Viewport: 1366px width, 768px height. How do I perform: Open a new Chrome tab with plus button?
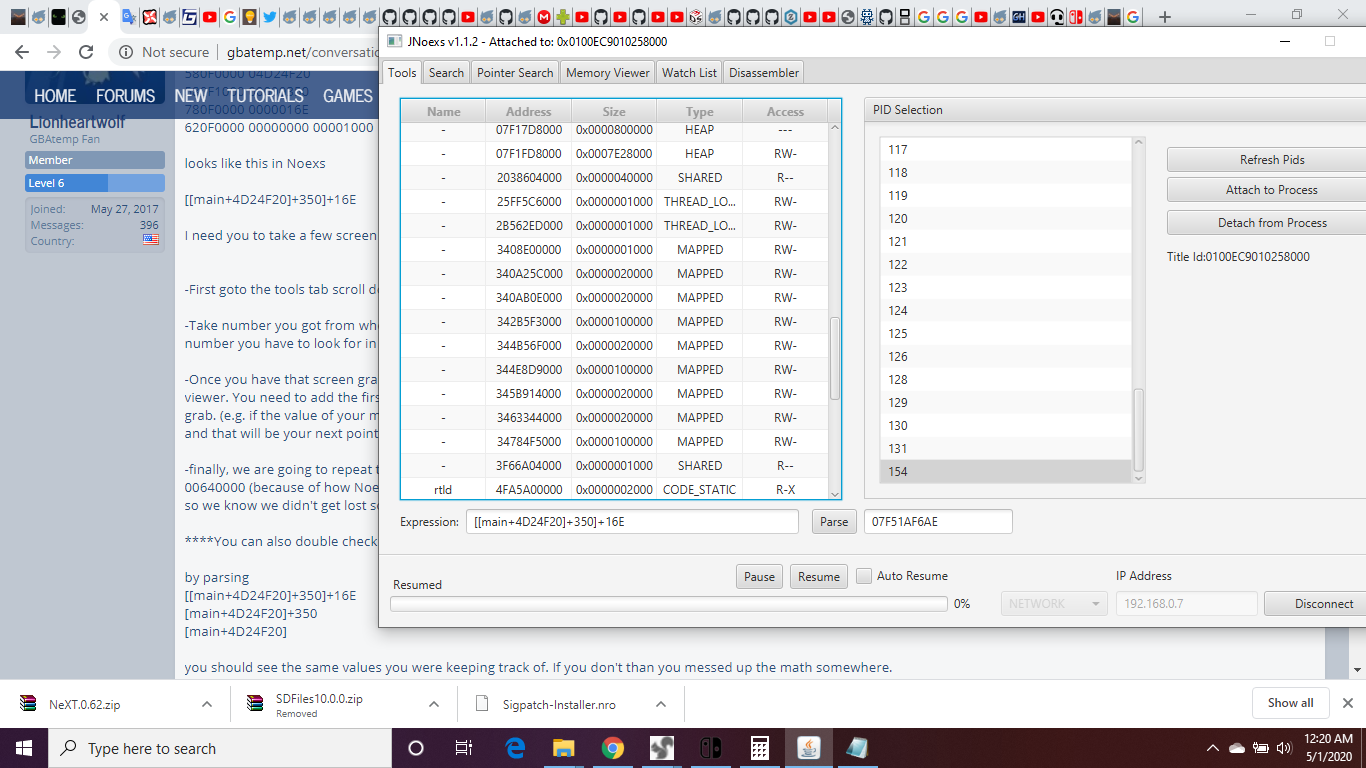(x=1164, y=17)
